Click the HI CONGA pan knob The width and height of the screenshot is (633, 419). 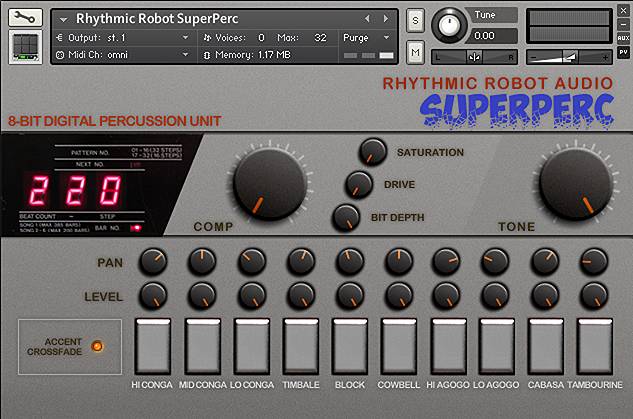153,262
